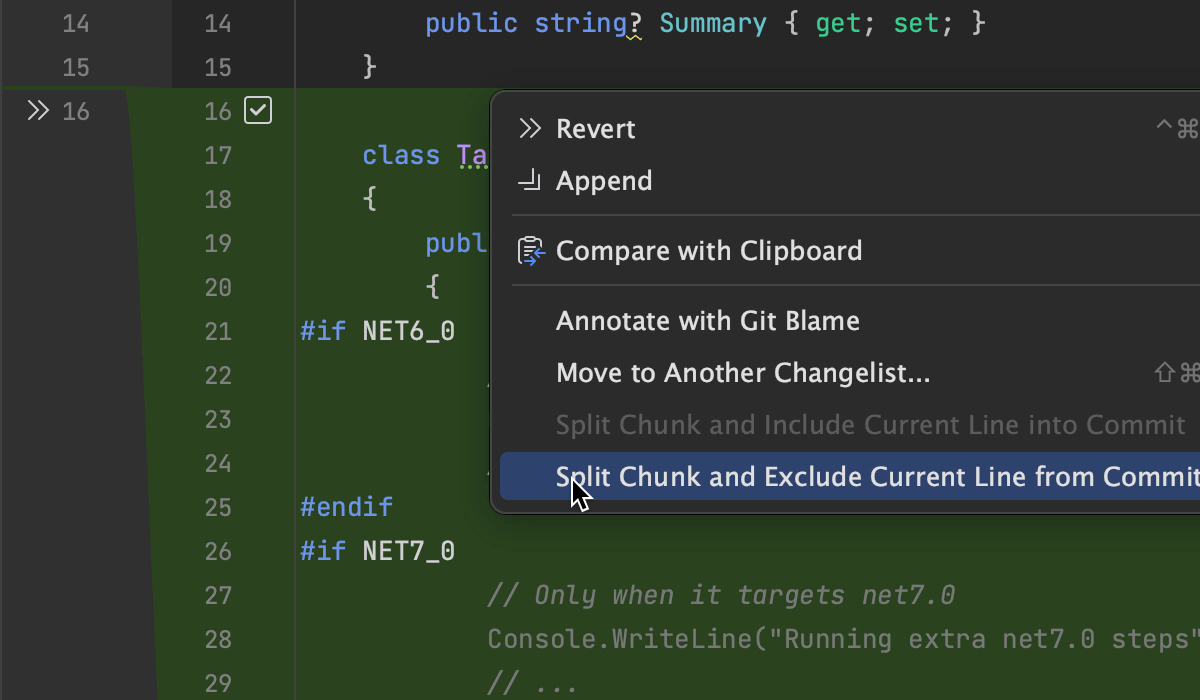Click the Revert double-arrow icon in menu

click(x=530, y=129)
